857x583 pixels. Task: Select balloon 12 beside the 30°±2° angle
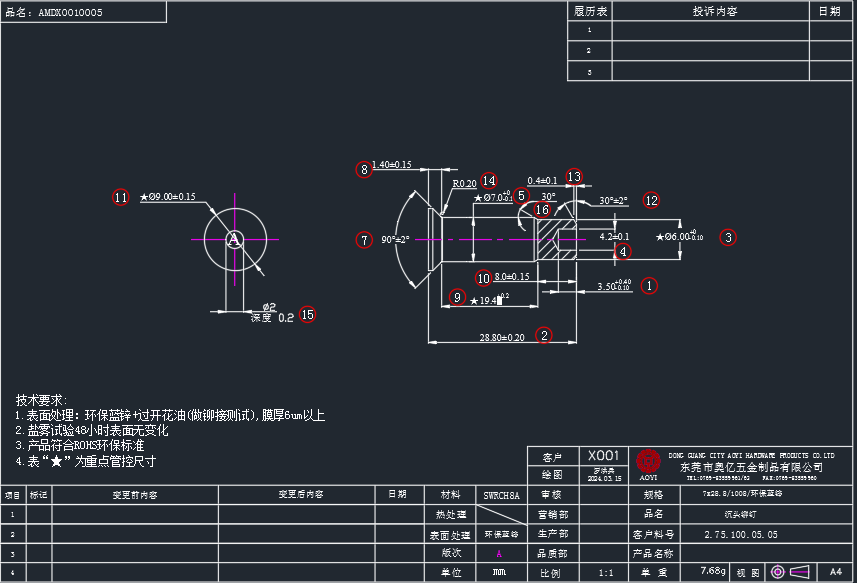pos(651,200)
